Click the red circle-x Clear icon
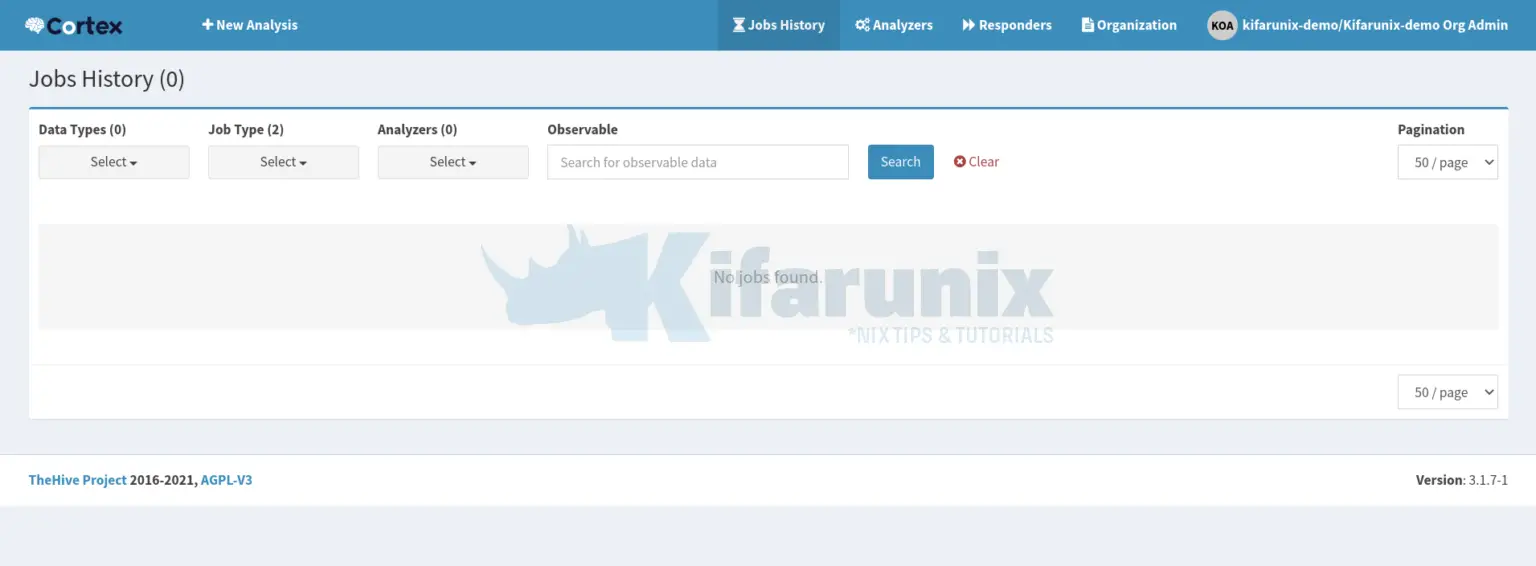 tap(960, 162)
